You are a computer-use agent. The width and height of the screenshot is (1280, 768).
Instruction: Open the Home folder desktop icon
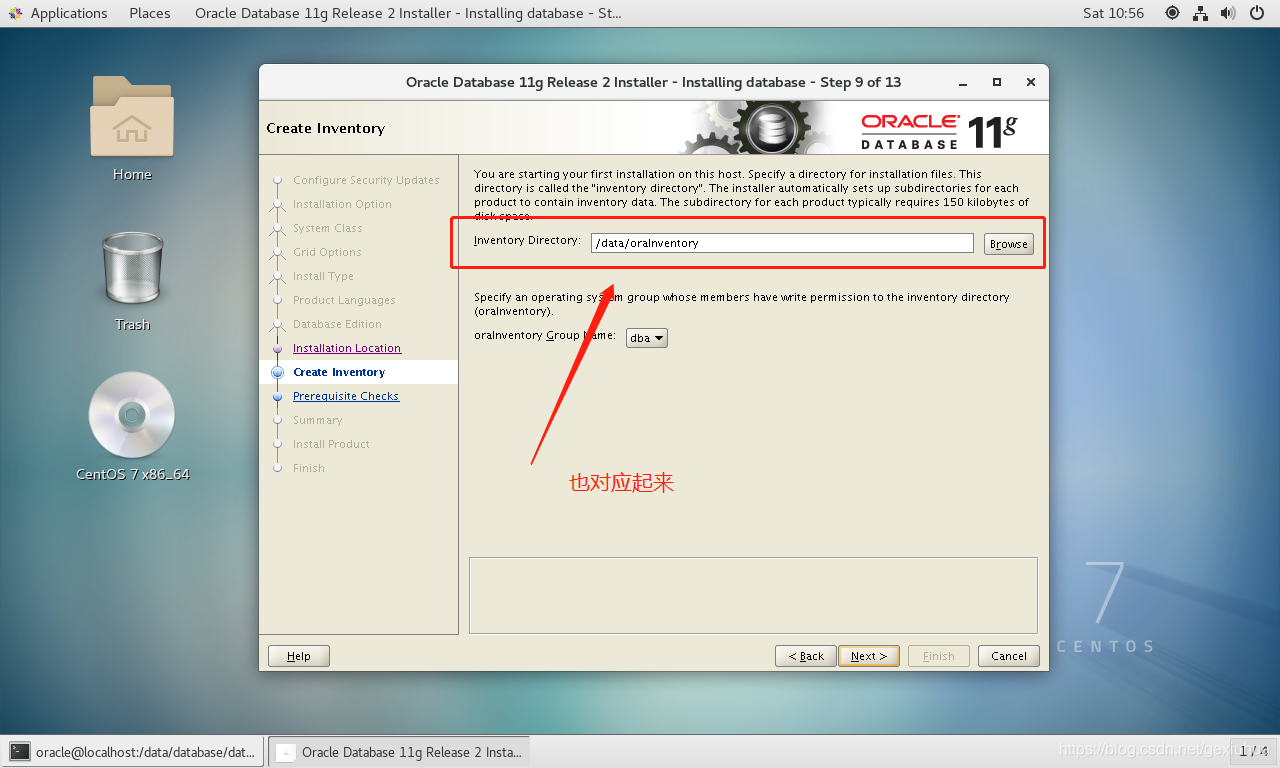(132, 116)
